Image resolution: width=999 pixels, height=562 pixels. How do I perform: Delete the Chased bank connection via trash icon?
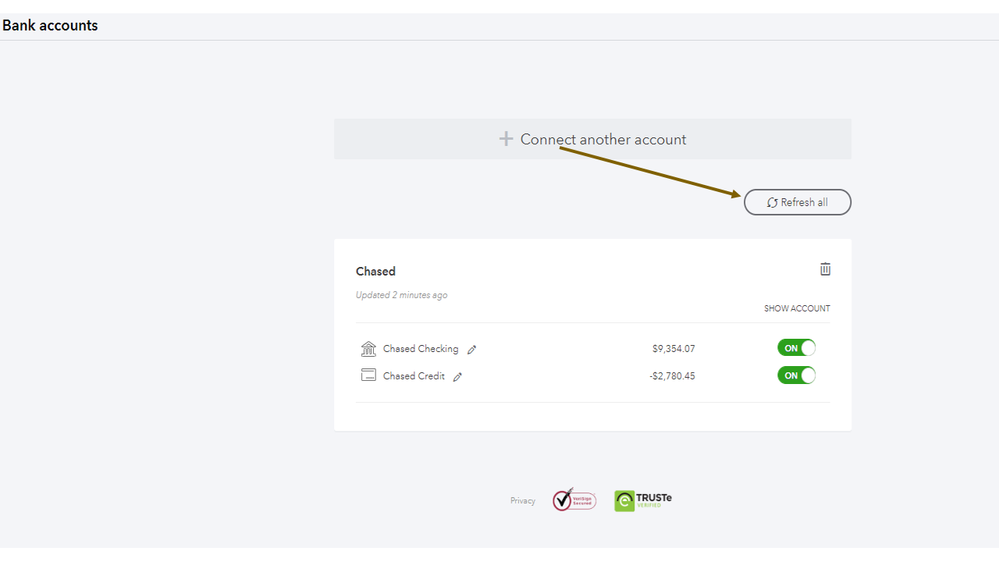825,269
